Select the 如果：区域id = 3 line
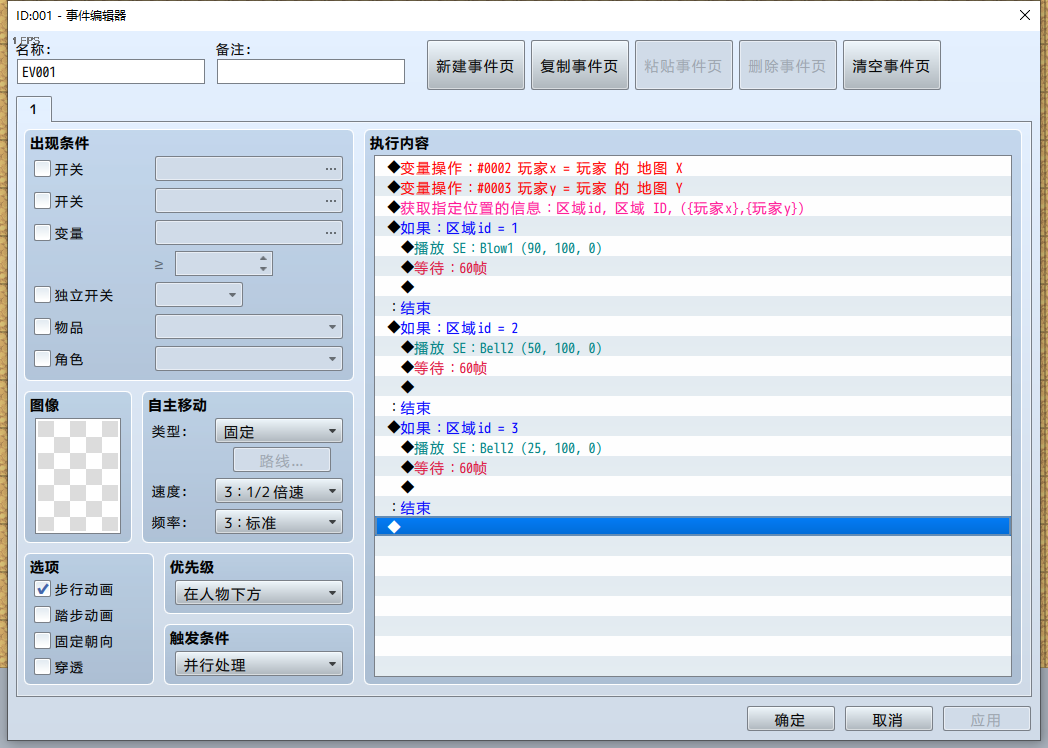This screenshot has width=1048, height=748. [x=692, y=428]
